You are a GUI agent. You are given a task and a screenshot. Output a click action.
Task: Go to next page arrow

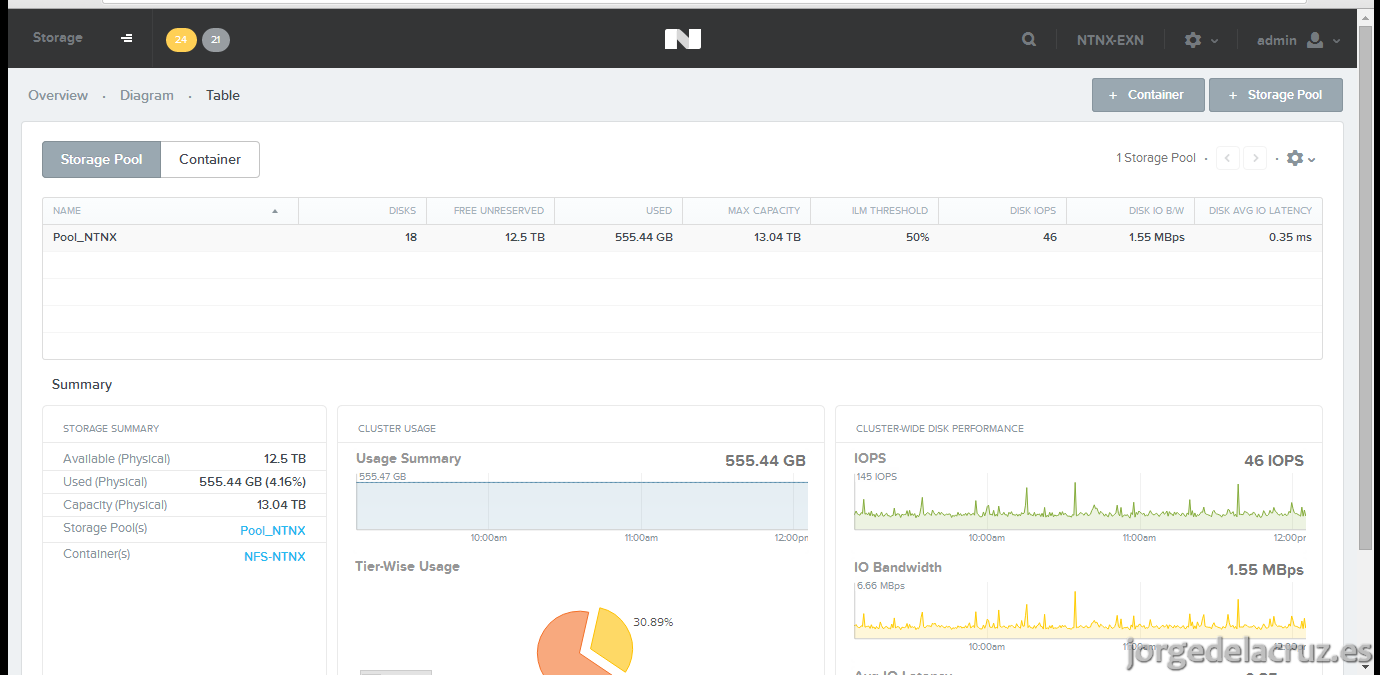pyautogui.click(x=1255, y=158)
